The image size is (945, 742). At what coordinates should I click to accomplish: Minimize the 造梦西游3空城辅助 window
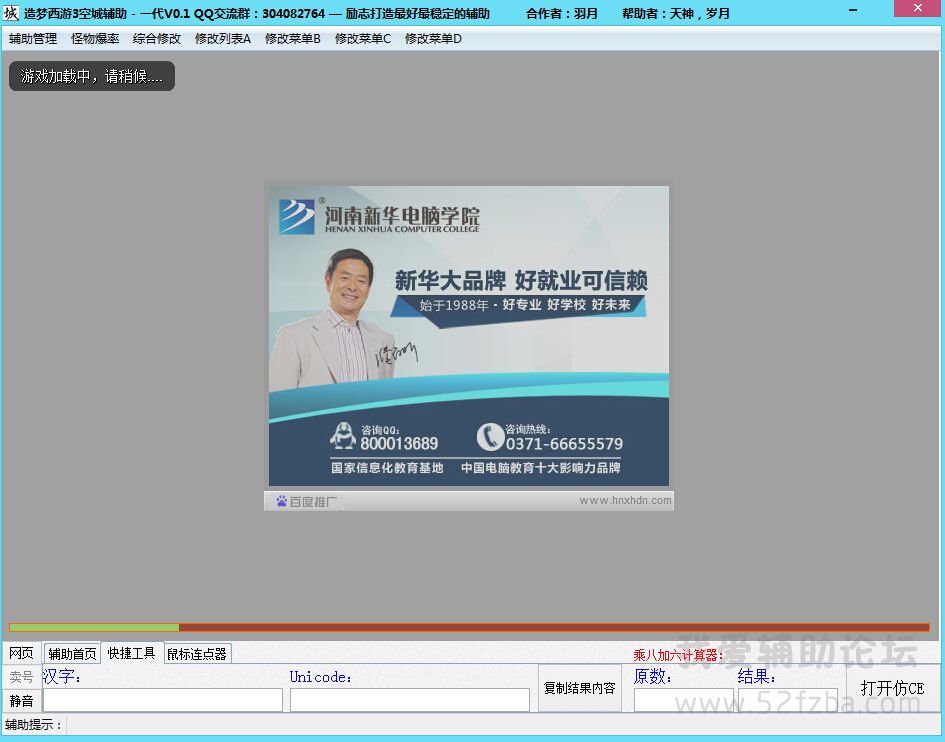[x=853, y=10]
